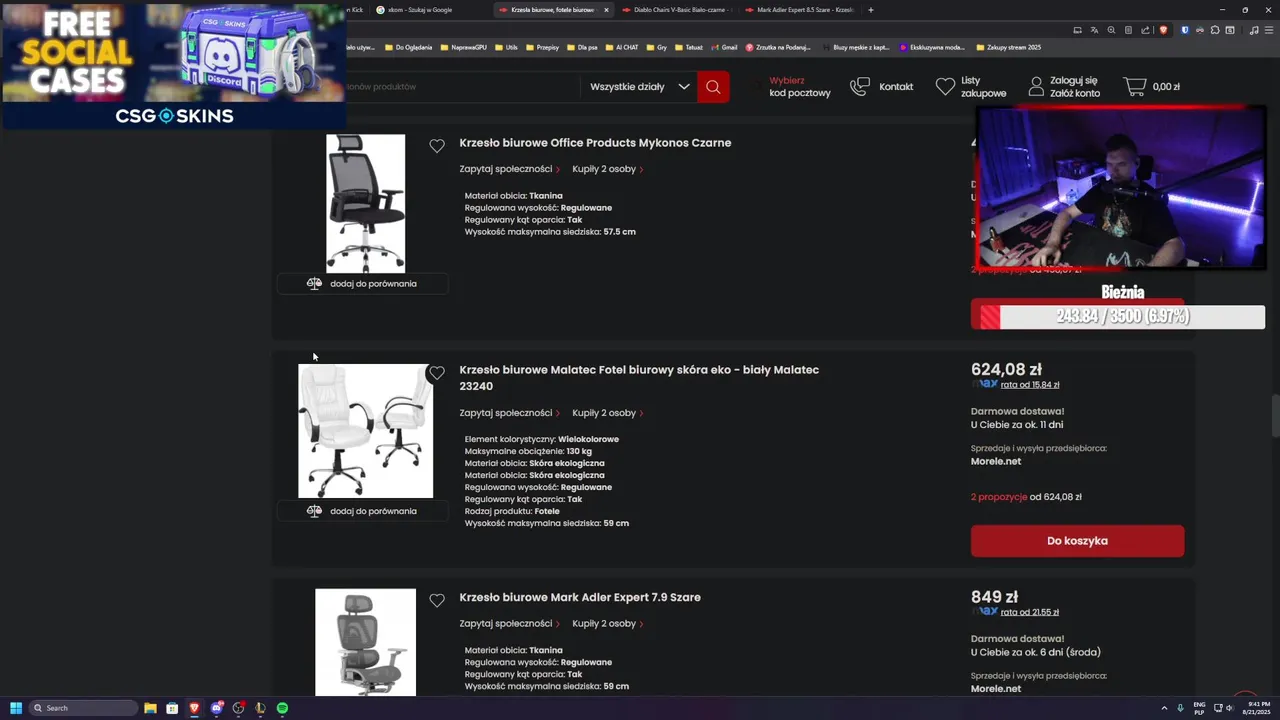The height and width of the screenshot is (720, 1280).
Task: Open the AI CHAT bookmarks folder
Action: (x=621, y=47)
